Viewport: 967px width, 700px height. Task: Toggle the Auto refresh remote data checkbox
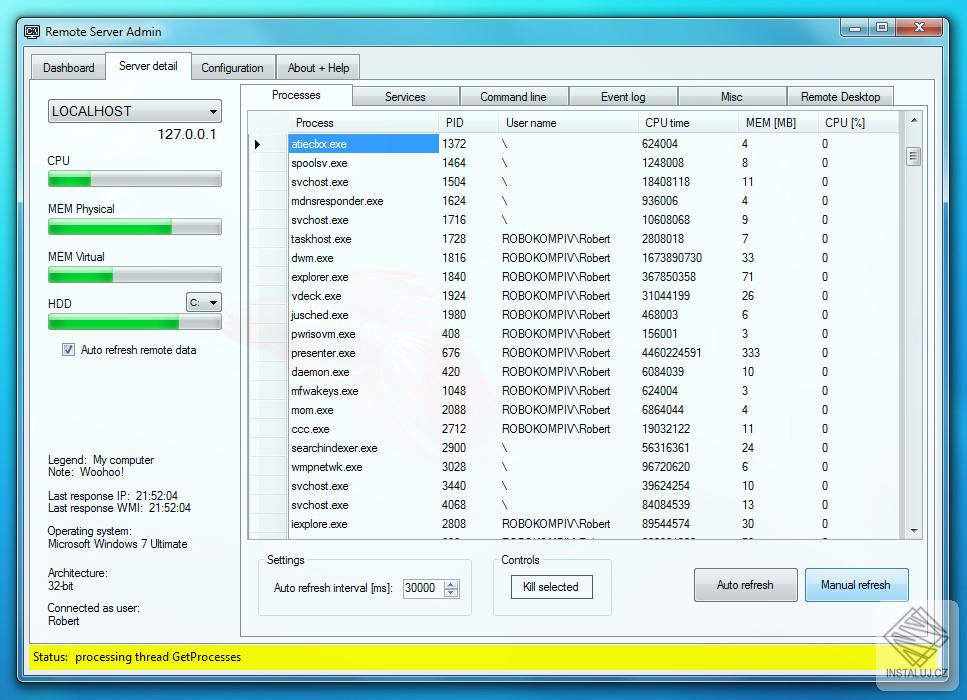click(68, 349)
